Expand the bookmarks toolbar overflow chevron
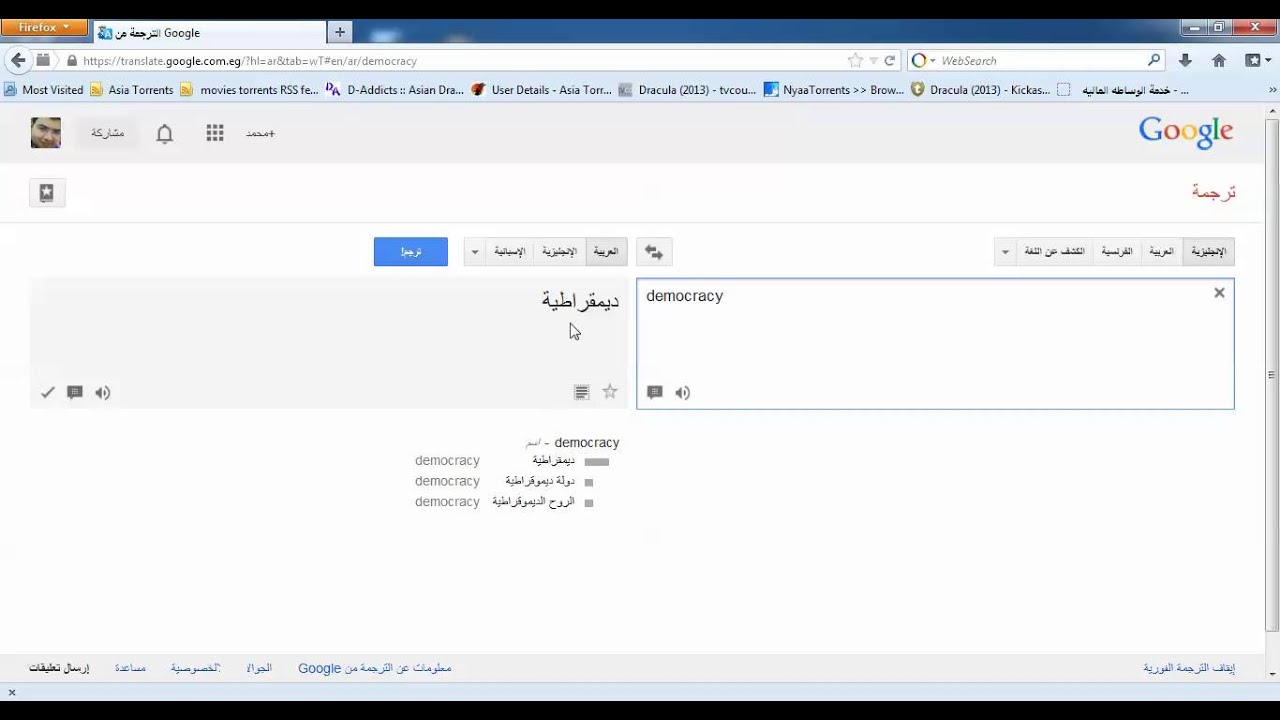The width and height of the screenshot is (1280, 720). [x=1272, y=90]
